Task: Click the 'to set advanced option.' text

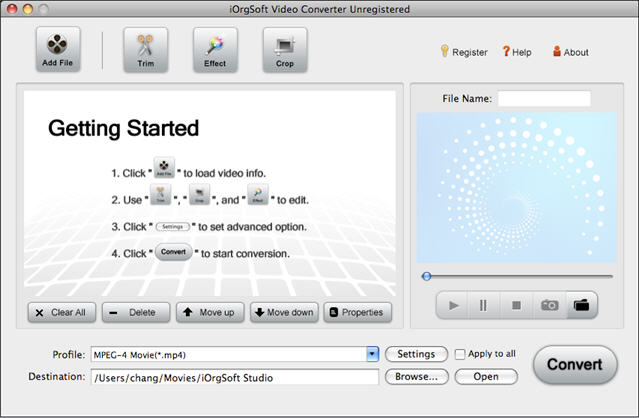Action: (x=252, y=227)
